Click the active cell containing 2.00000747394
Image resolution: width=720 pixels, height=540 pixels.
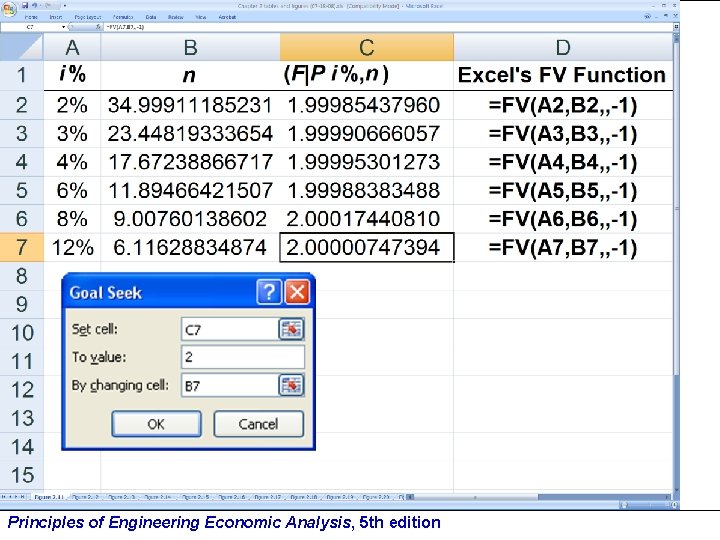pos(366,248)
